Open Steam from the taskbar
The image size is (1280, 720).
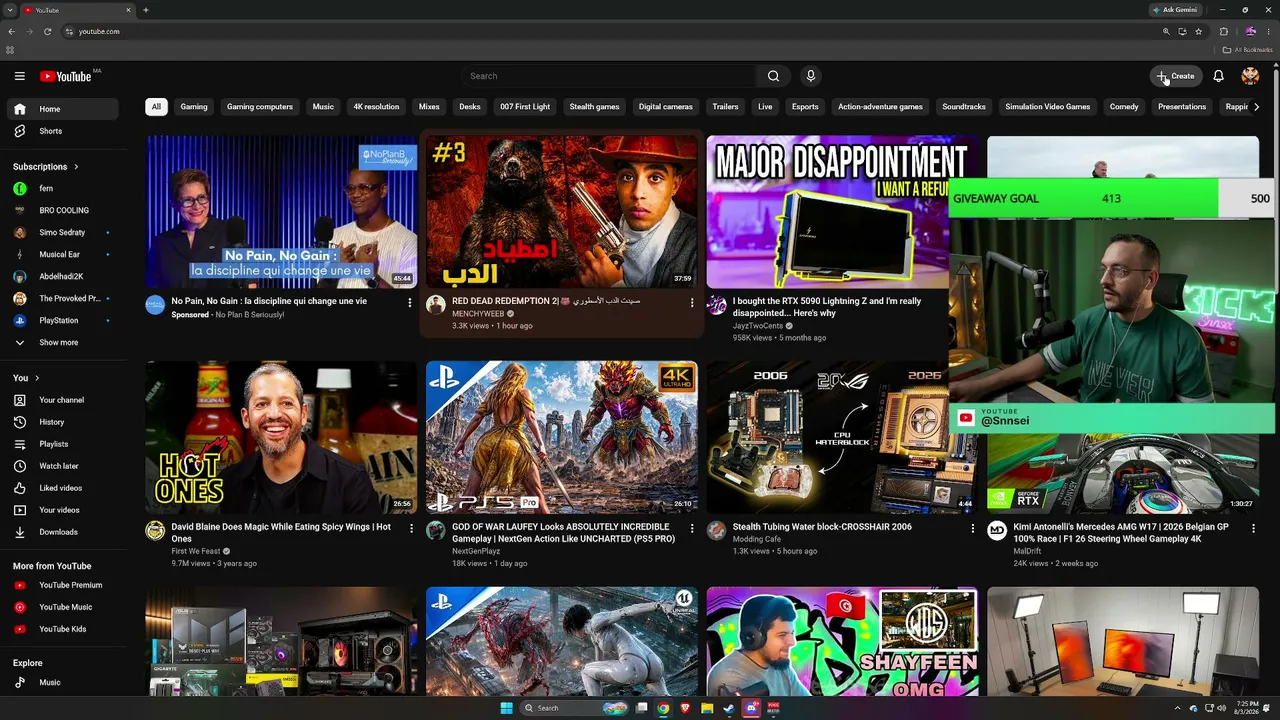pyautogui.click(x=729, y=708)
